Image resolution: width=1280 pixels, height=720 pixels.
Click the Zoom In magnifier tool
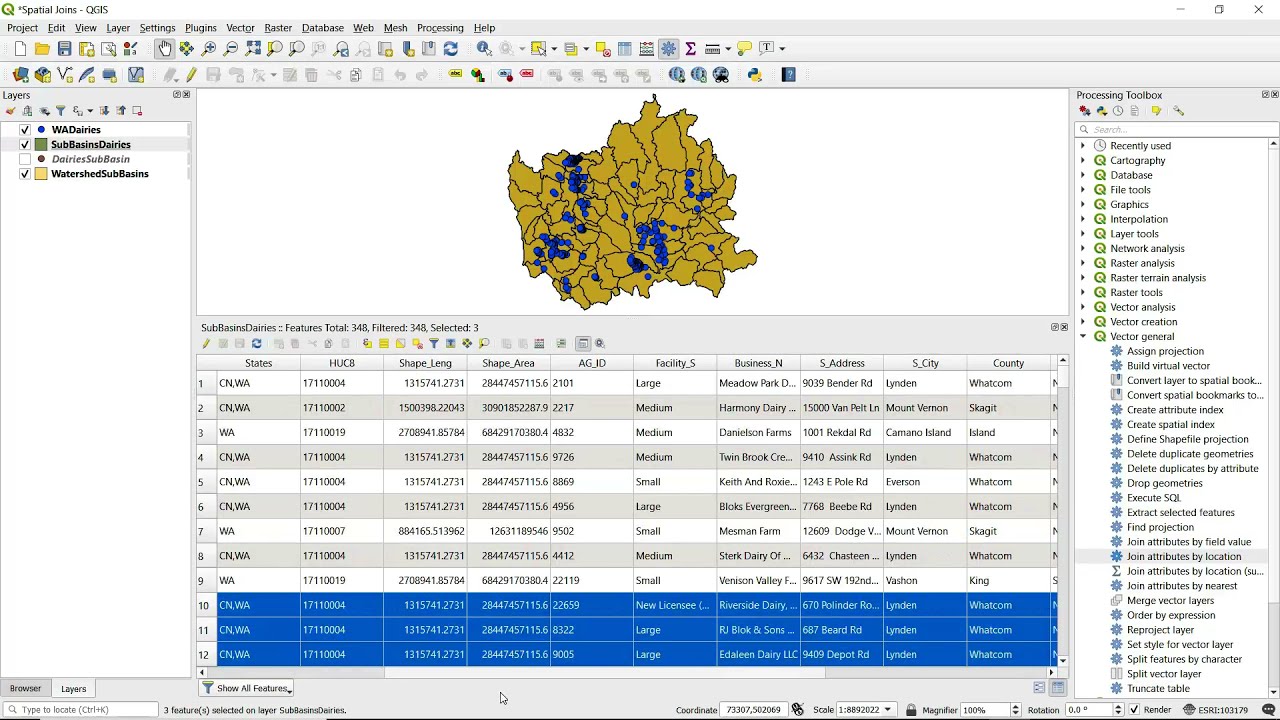pyautogui.click(x=209, y=48)
